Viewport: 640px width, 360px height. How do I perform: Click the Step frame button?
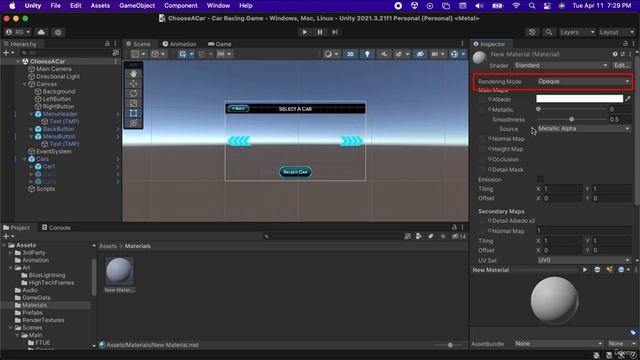coord(335,32)
